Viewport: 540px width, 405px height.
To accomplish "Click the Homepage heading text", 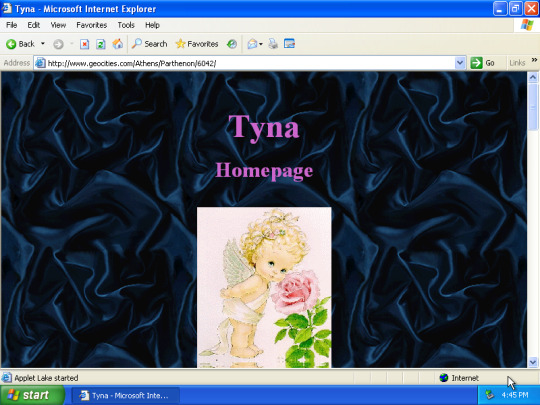I will point(264,170).
